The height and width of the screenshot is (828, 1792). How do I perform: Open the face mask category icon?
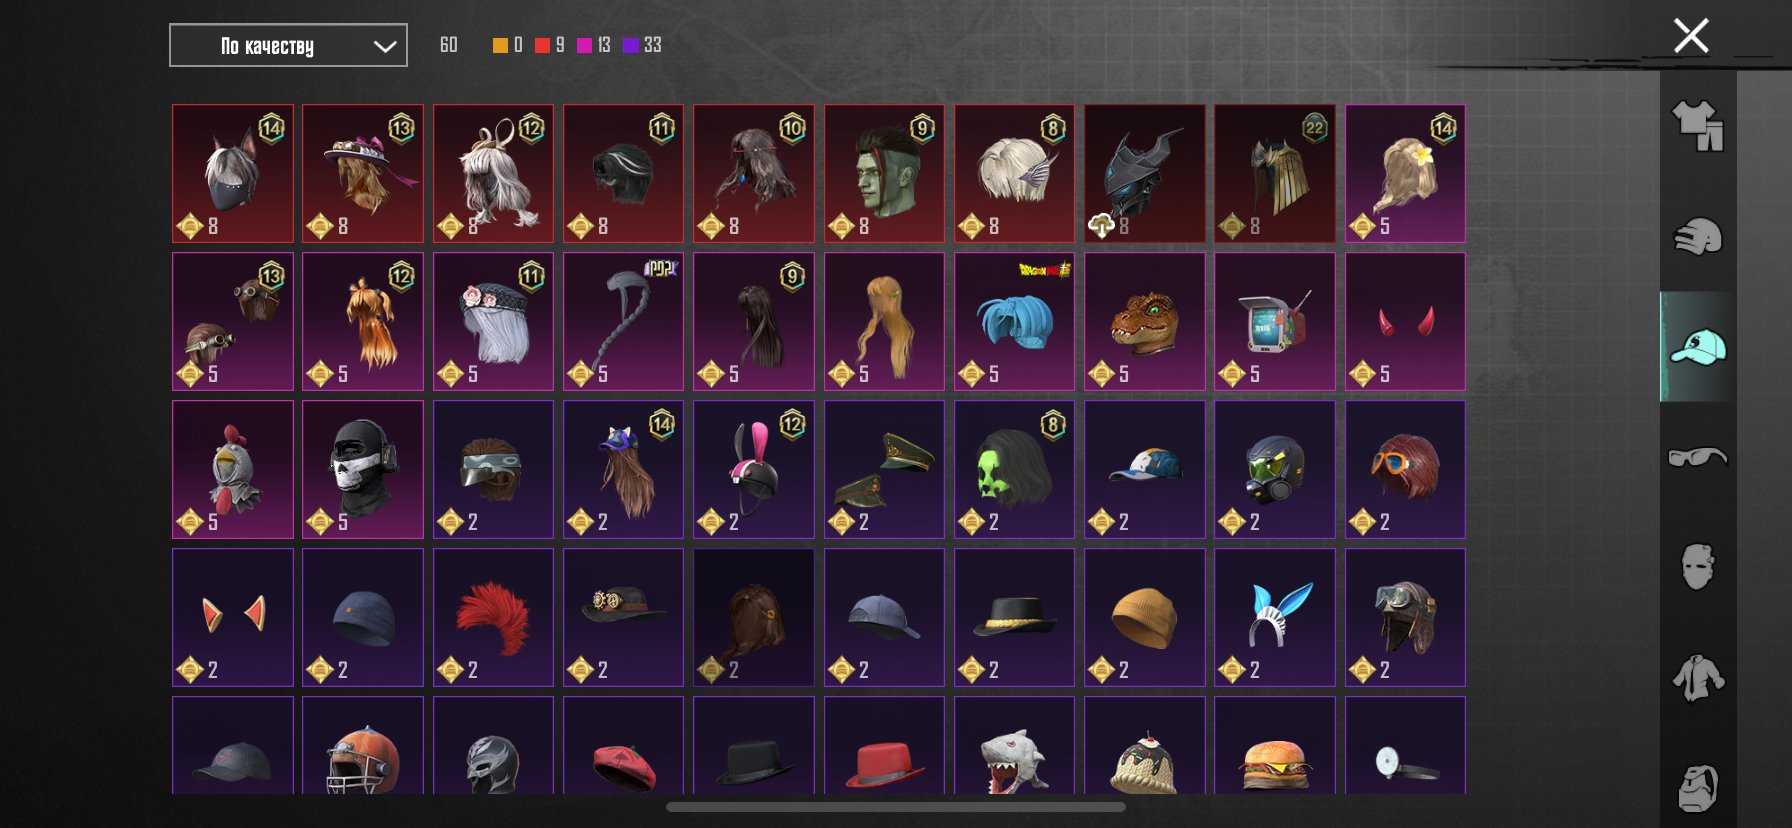click(x=1698, y=566)
